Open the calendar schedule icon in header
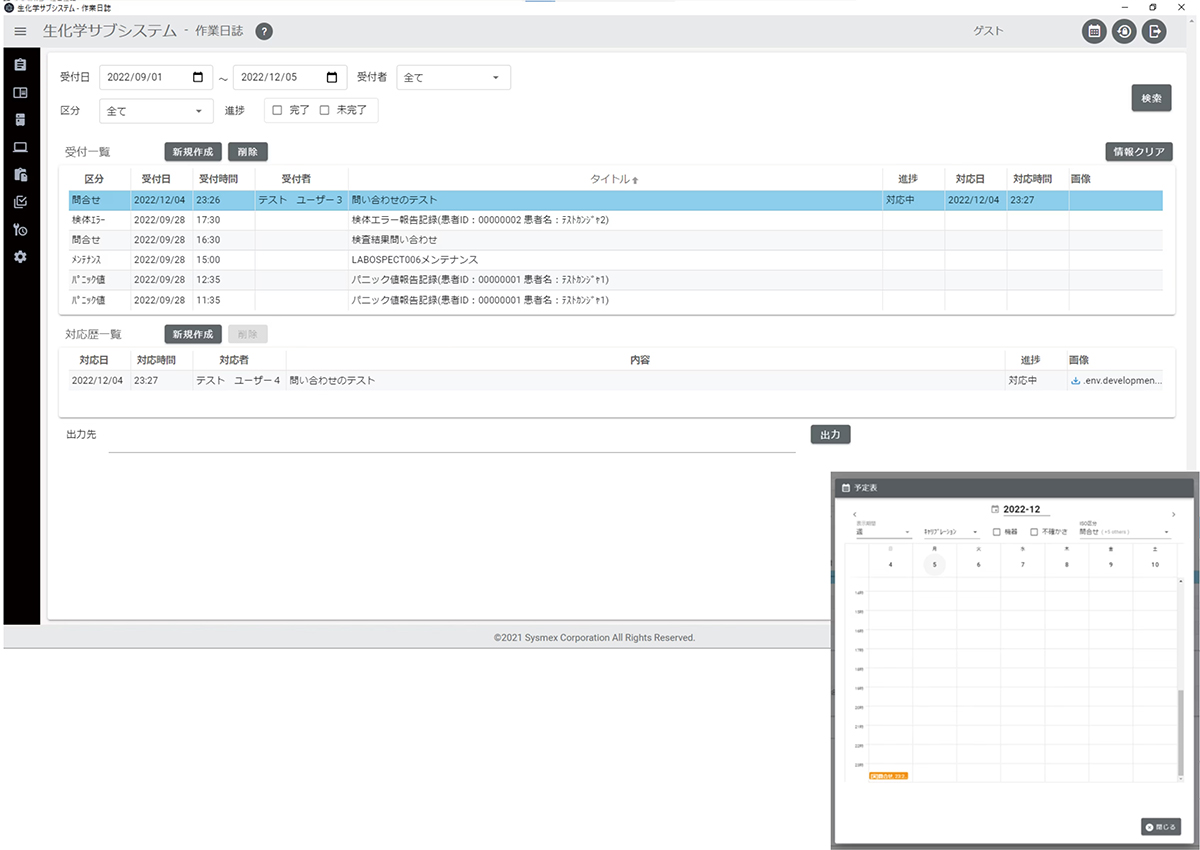 click(x=1094, y=31)
